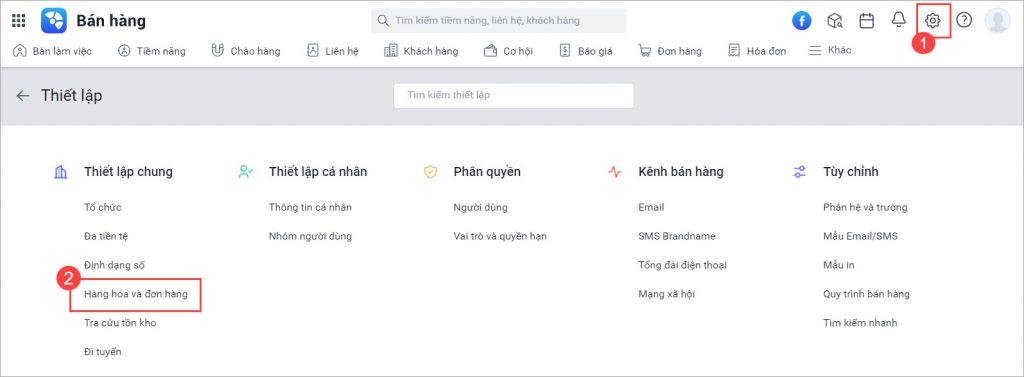Open Vai trò và quyền hạn link
The height and width of the screenshot is (377, 1024).
[500, 236]
